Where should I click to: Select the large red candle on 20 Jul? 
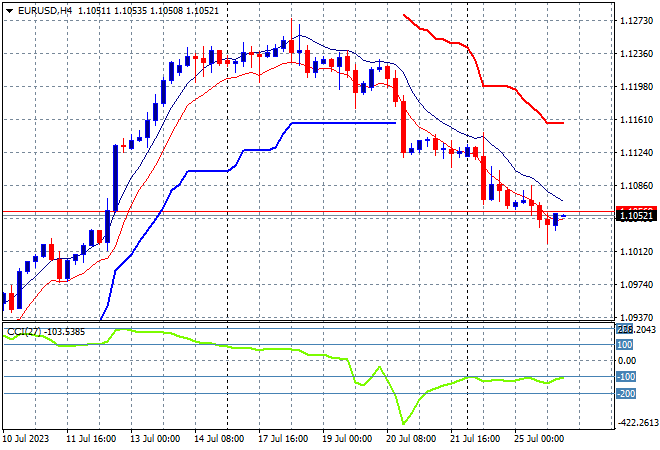(x=403, y=127)
